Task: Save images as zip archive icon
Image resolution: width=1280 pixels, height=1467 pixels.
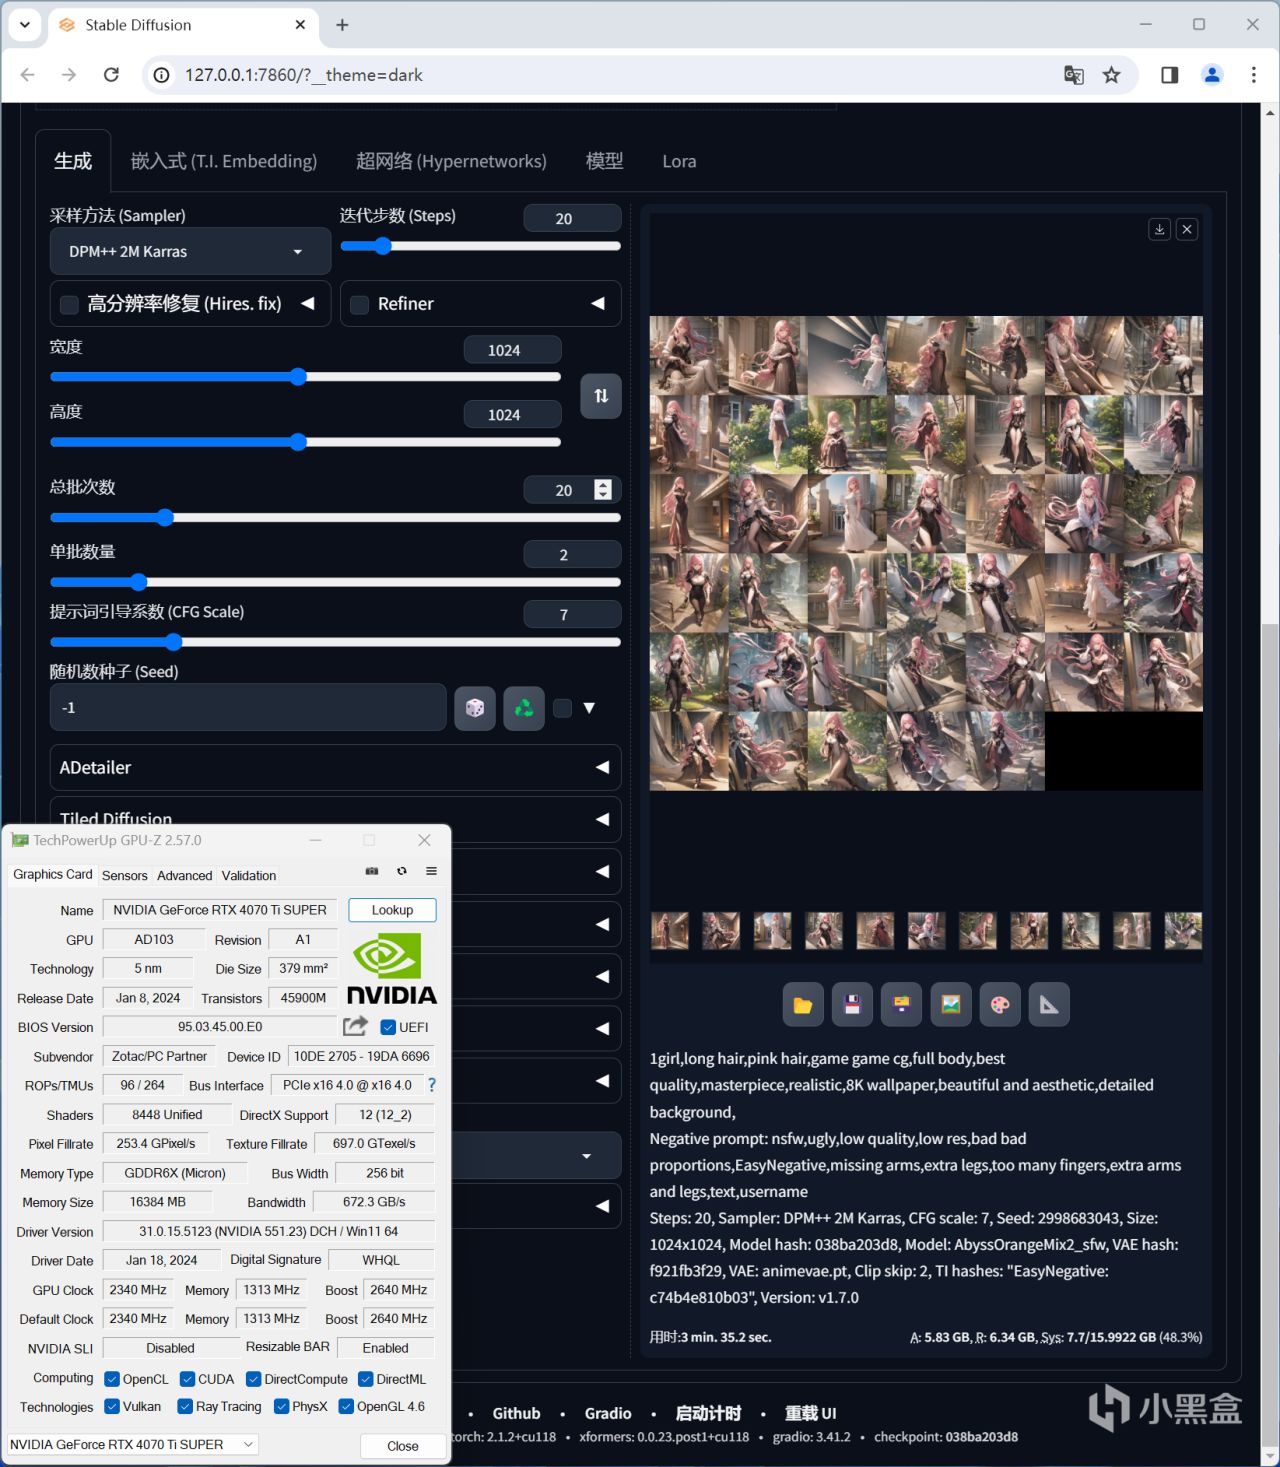Action: [x=901, y=1005]
